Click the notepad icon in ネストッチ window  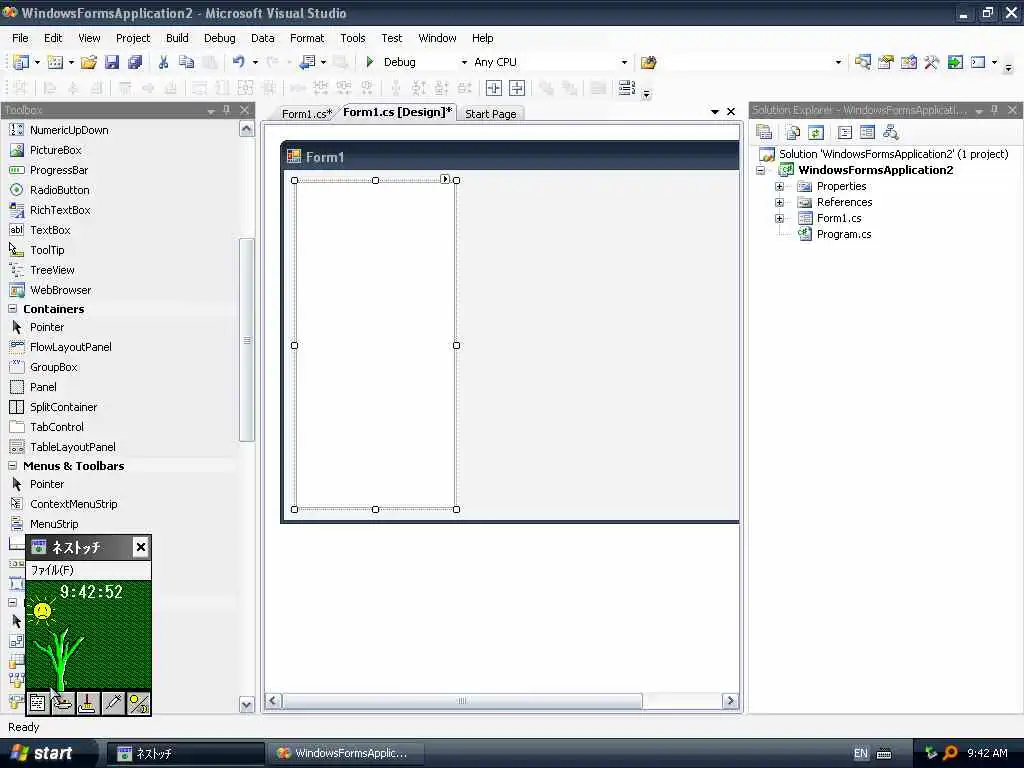(38, 703)
